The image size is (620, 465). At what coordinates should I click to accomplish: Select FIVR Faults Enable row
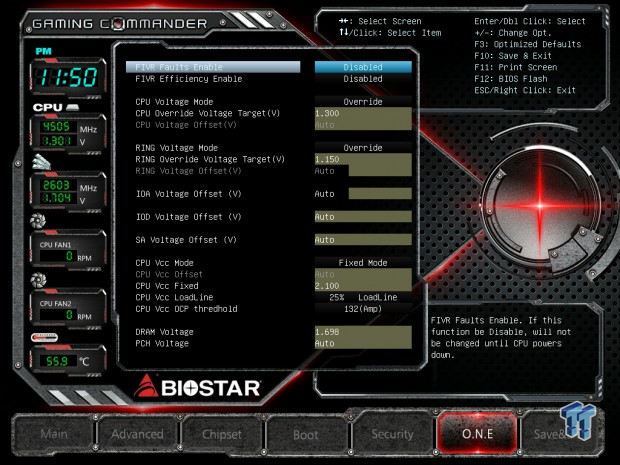pos(213,67)
